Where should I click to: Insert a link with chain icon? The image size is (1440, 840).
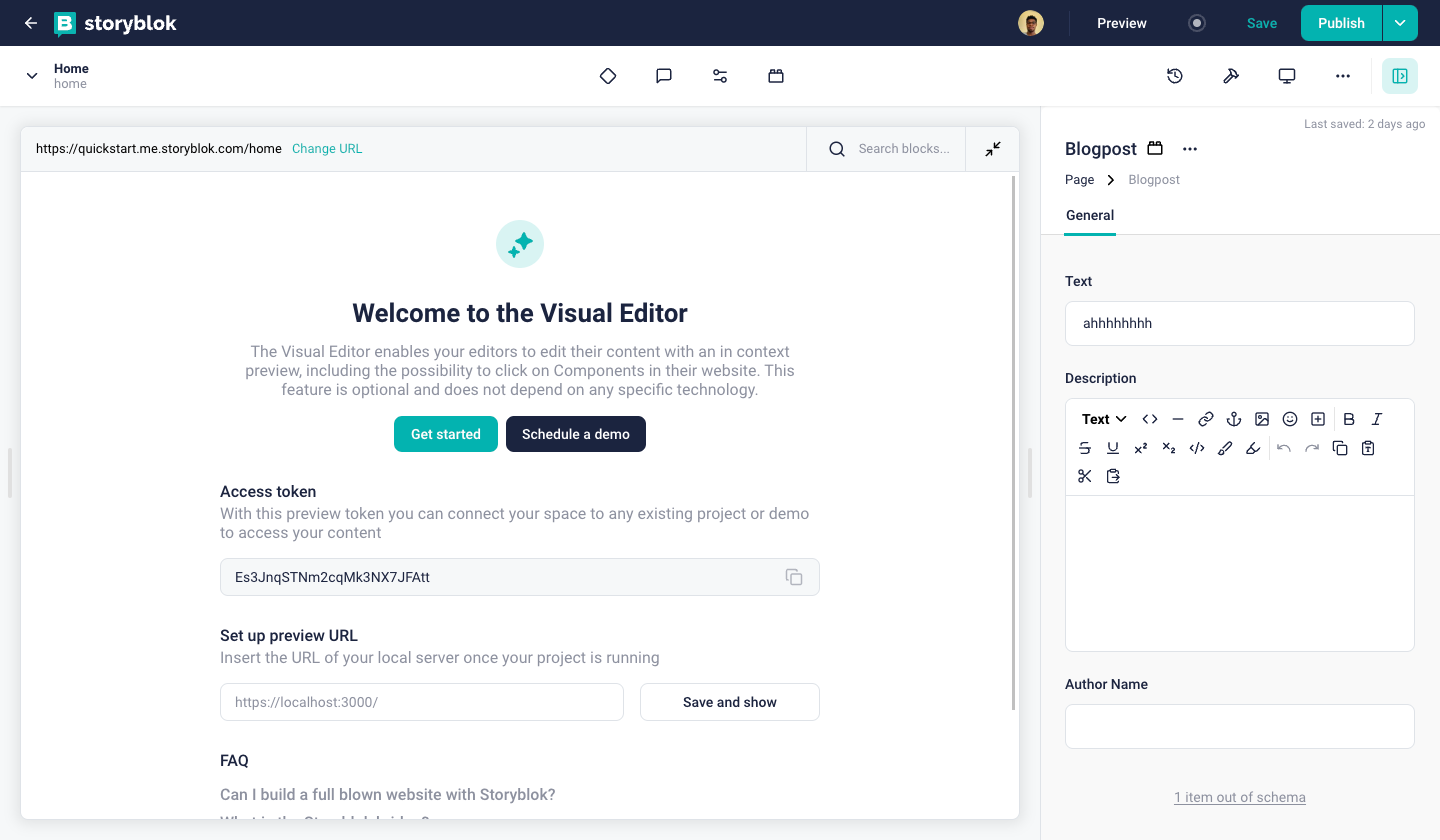(x=1206, y=419)
